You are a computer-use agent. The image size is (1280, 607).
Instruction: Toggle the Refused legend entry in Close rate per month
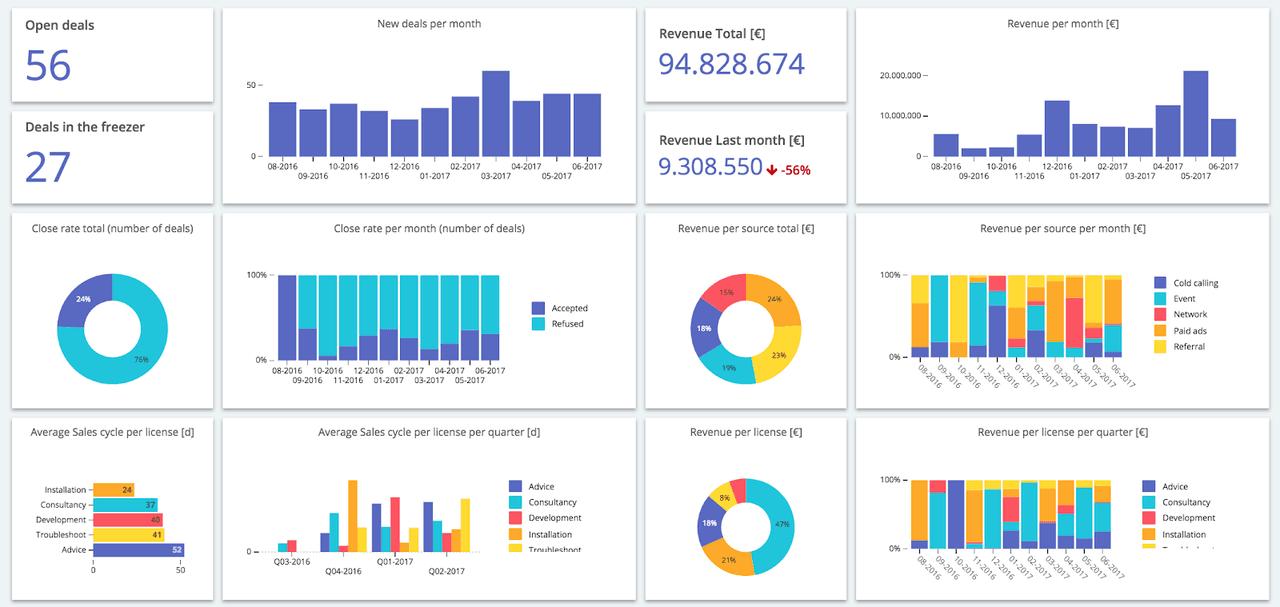point(567,324)
